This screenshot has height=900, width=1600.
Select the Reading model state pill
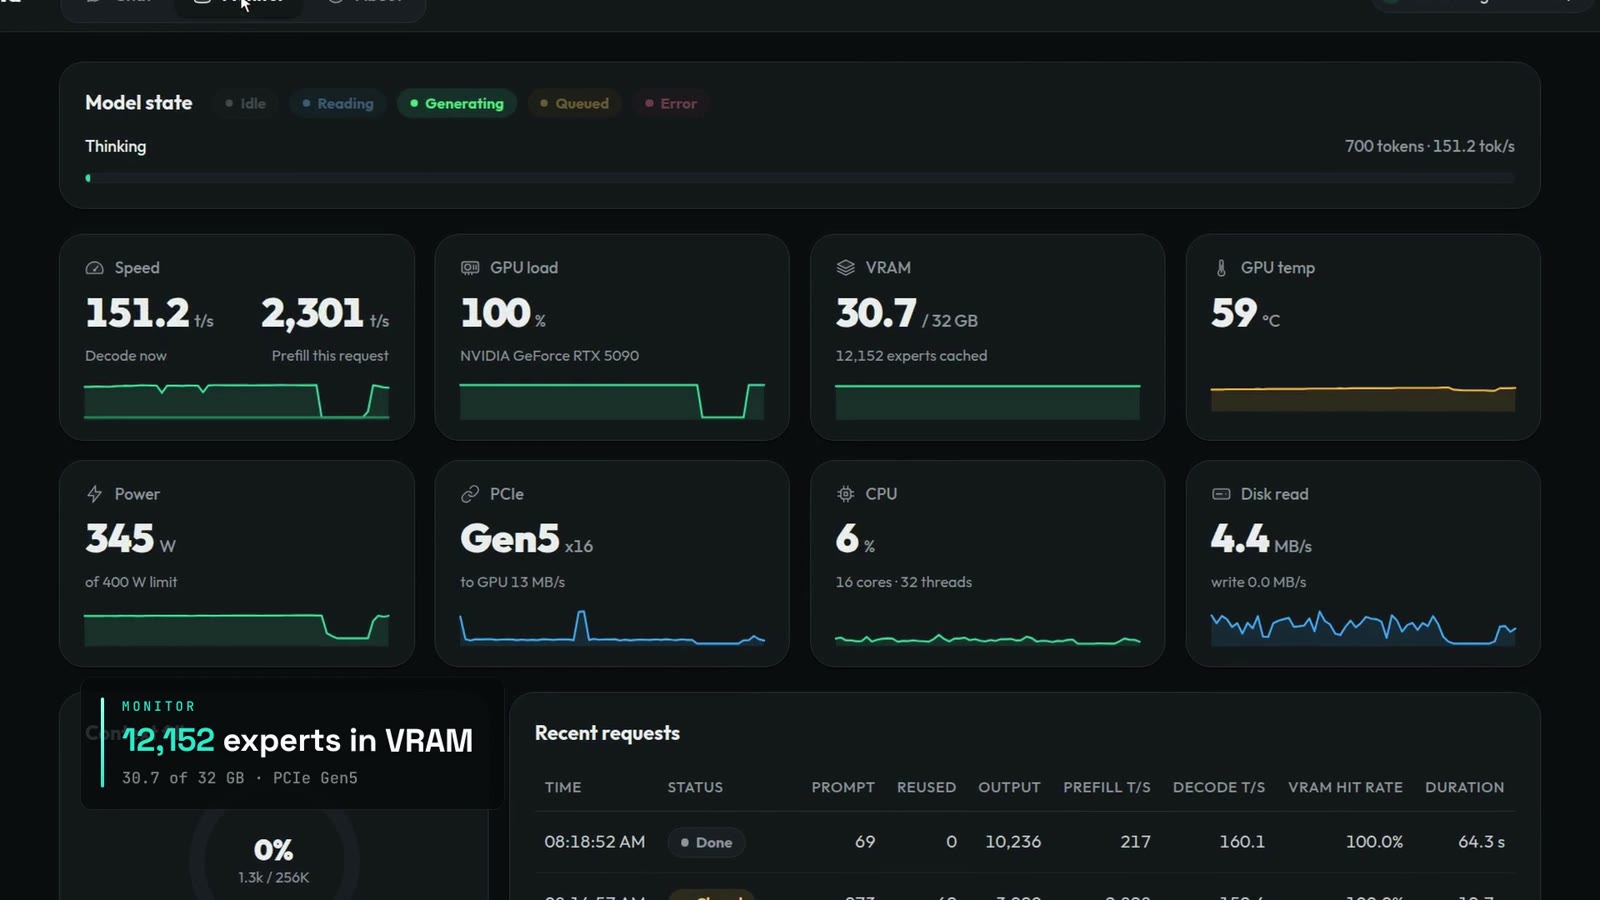click(338, 103)
